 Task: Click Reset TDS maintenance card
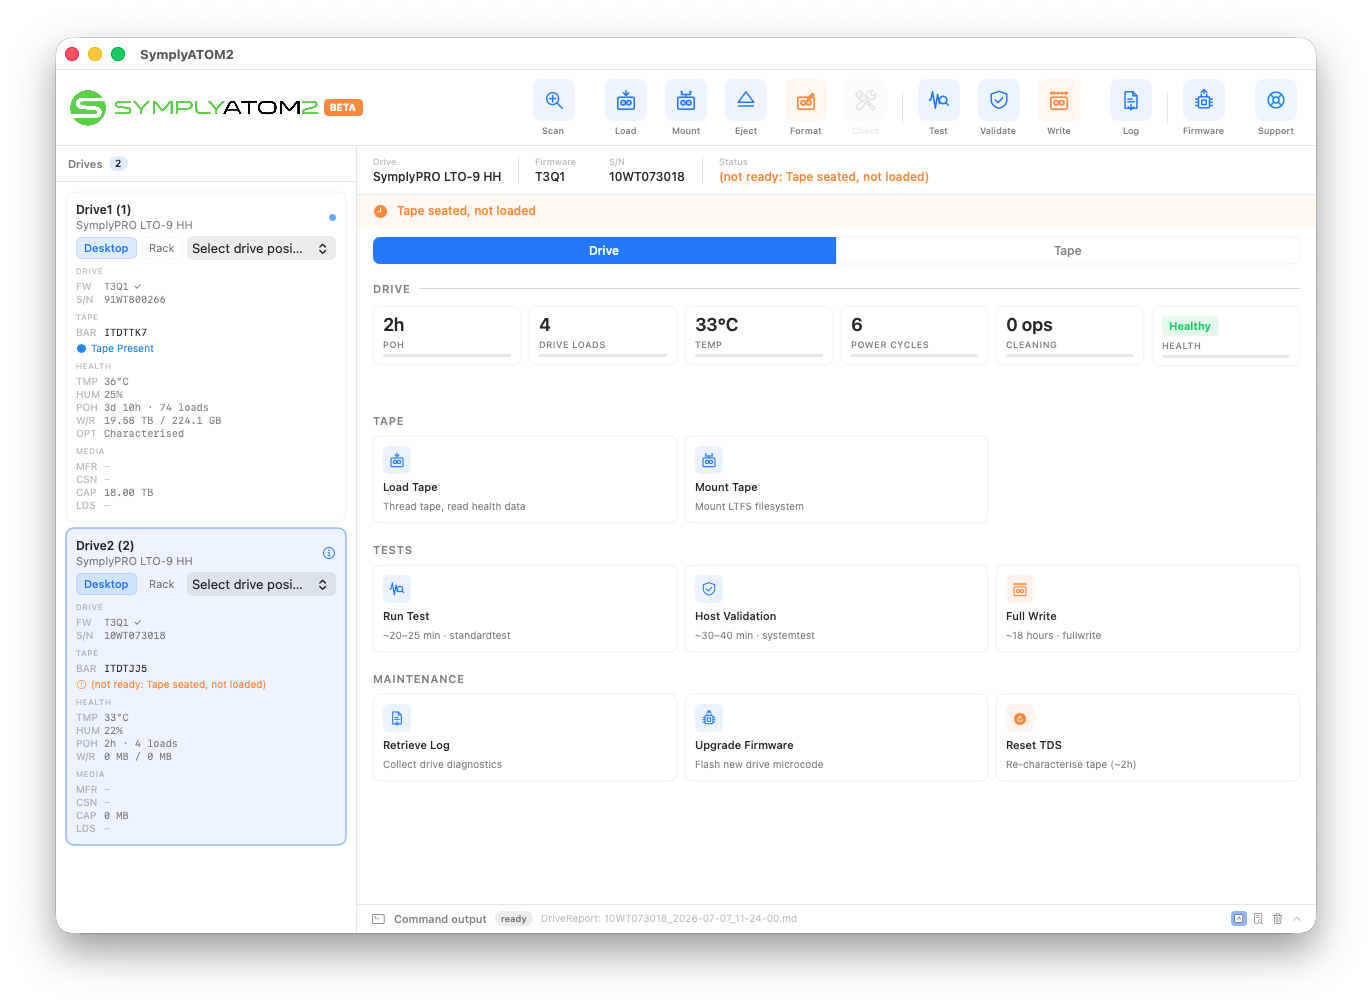(x=1148, y=737)
